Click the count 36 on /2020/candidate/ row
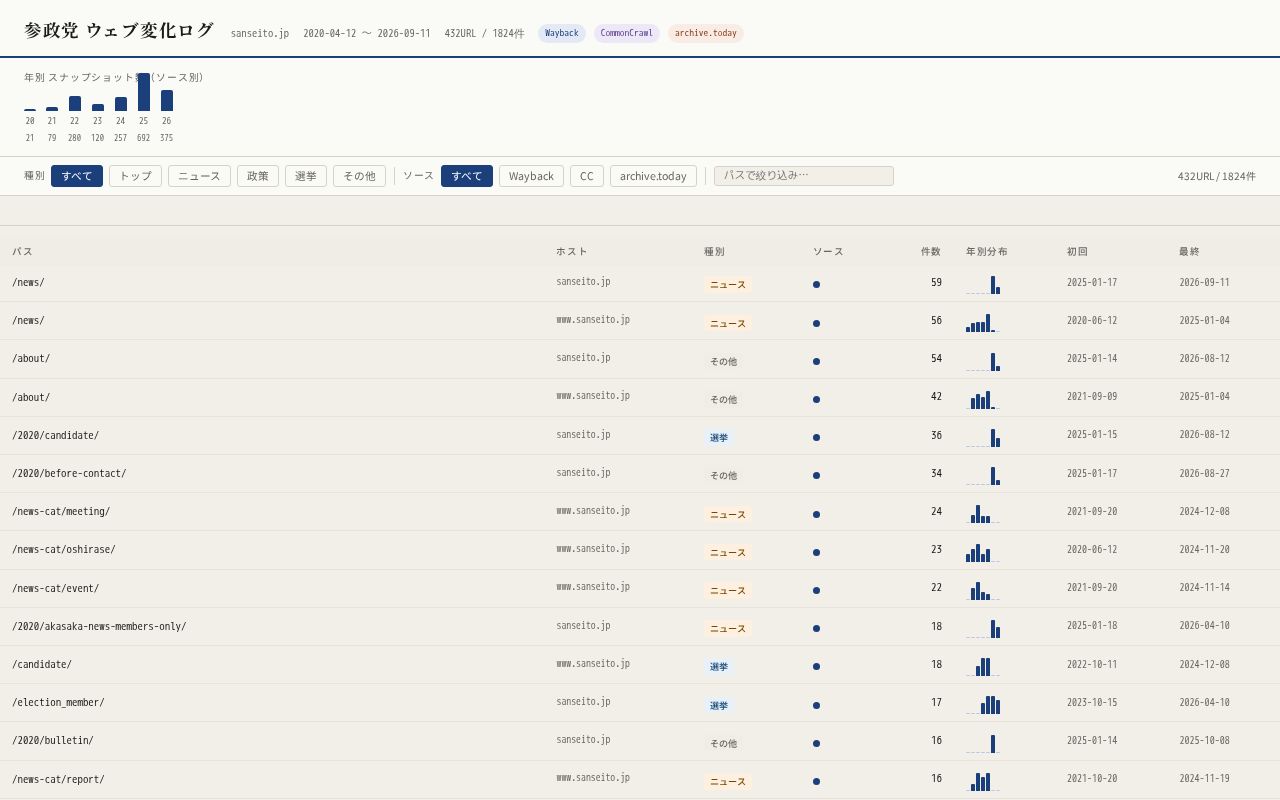 (936, 436)
